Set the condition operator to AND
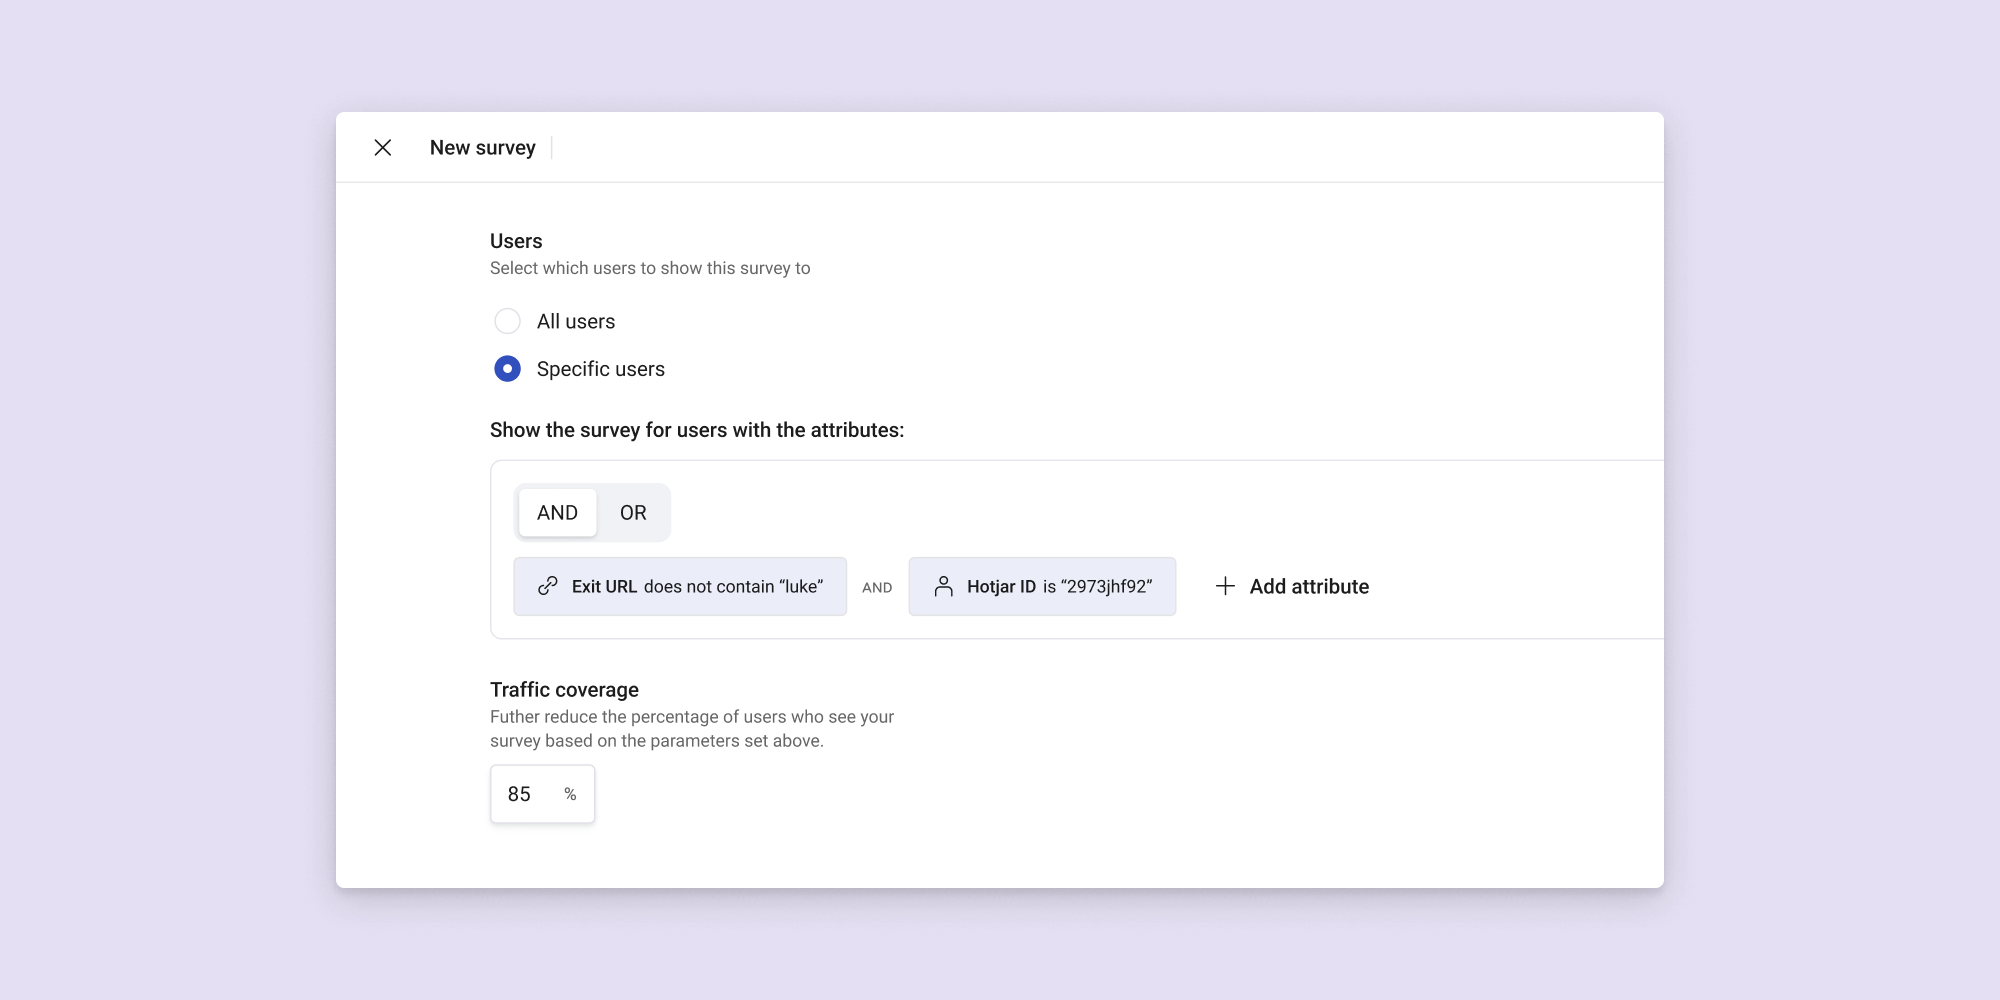This screenshot has width=2000, height=1000. tap(557, 513)
